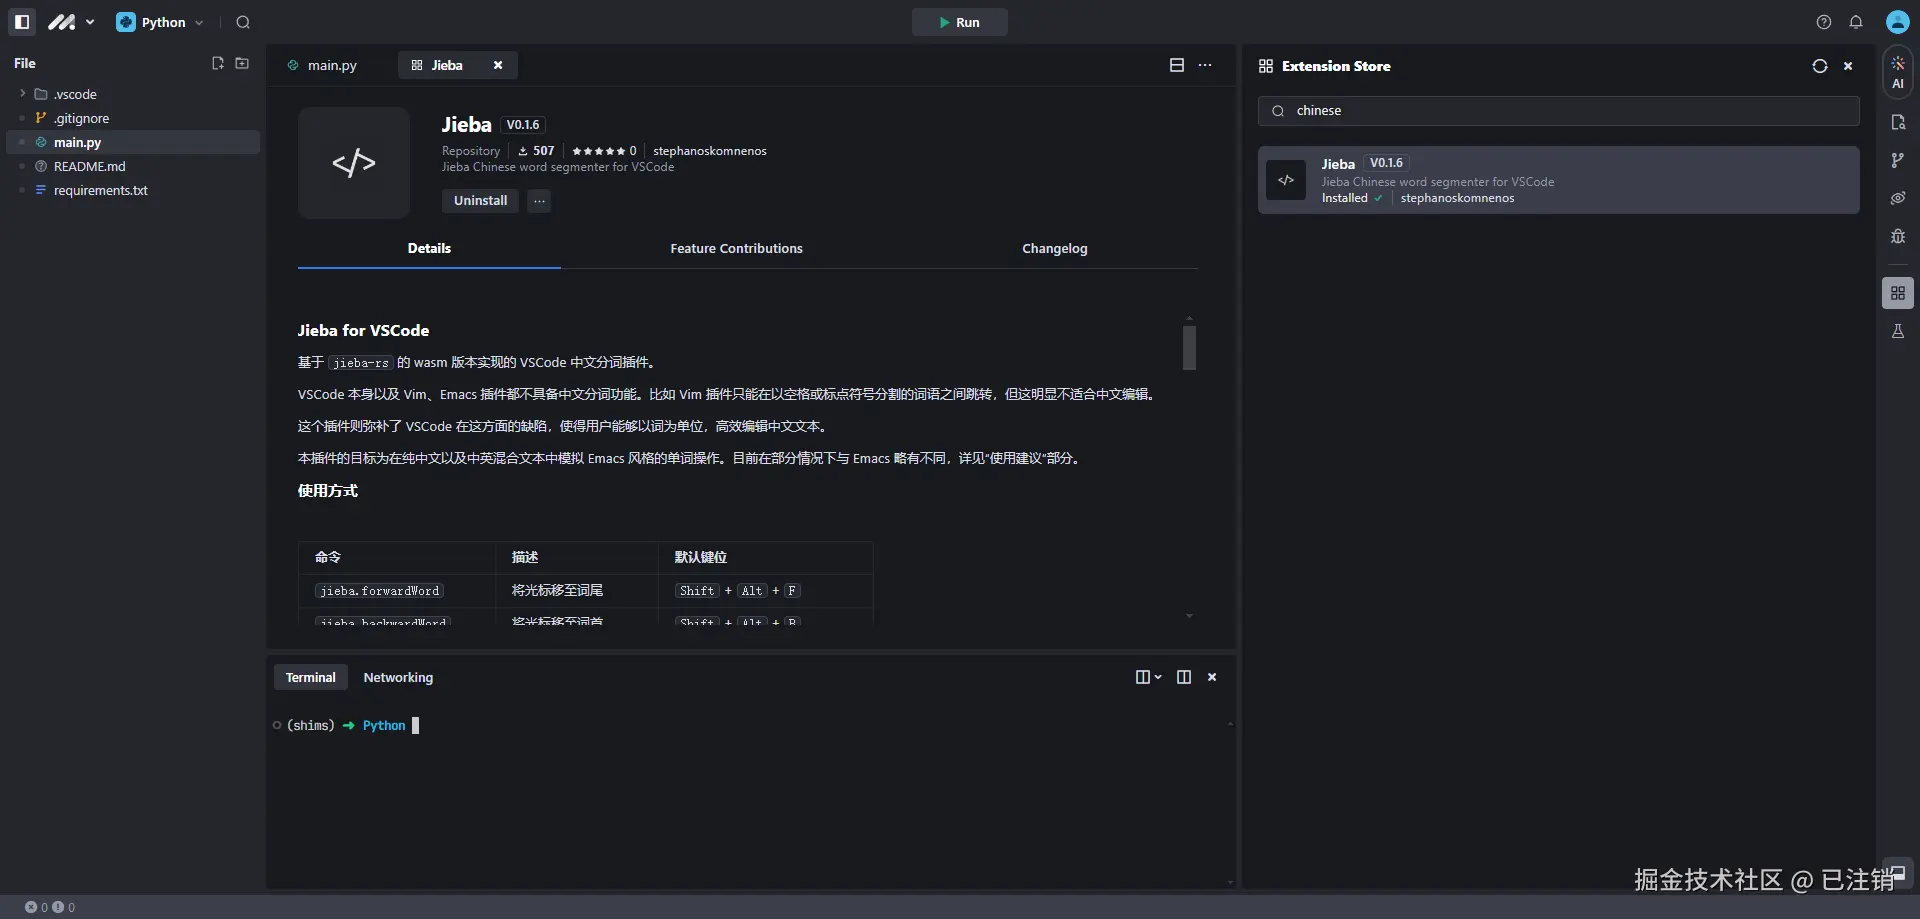Open the user account avatar
Image resolution: width=1920 pixels, height=919 pixels.
1898,22
